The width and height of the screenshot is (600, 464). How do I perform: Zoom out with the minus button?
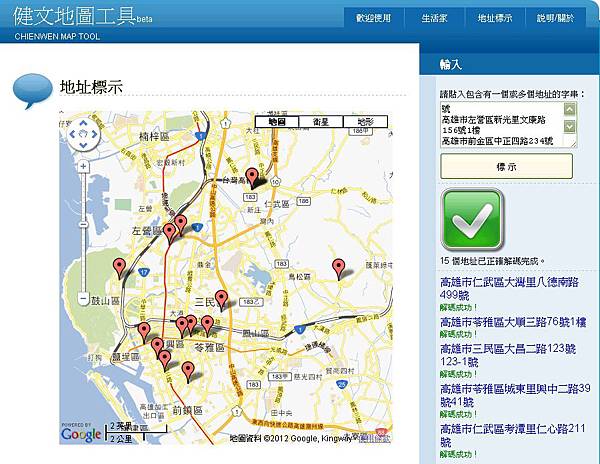click(x=83, y=299)
